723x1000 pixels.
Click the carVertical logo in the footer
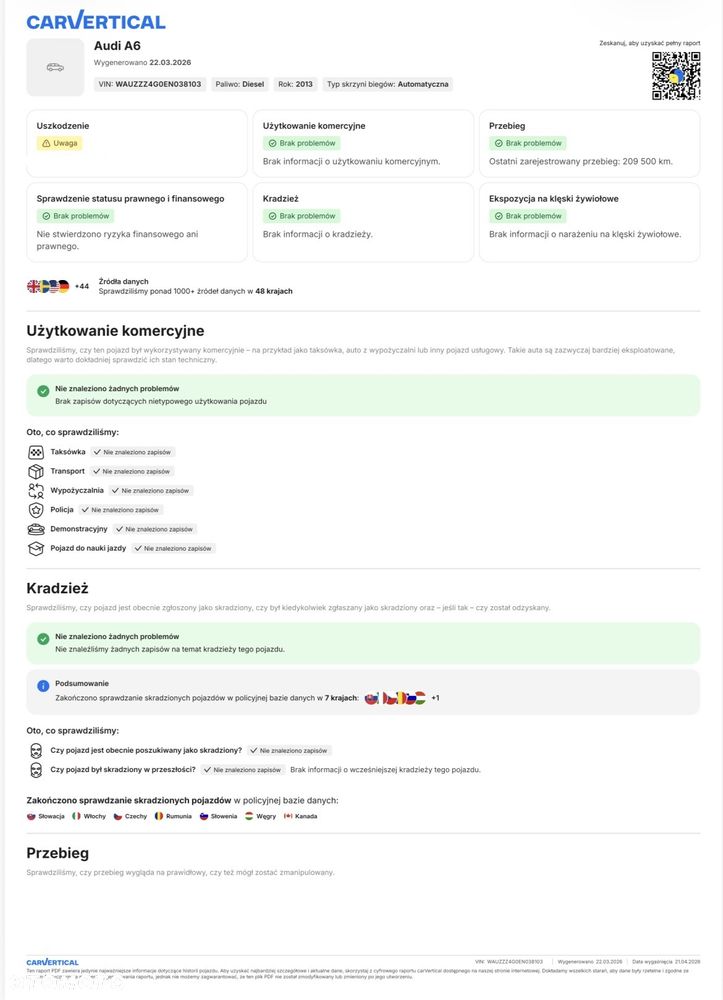(x=52, y=962)
